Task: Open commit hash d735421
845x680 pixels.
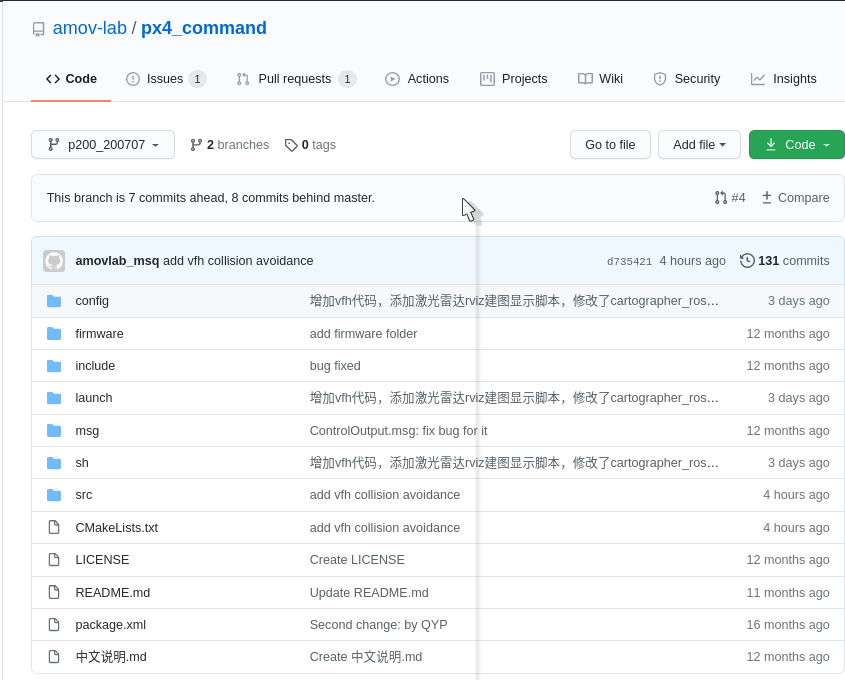Action: (x=629, y=261)
